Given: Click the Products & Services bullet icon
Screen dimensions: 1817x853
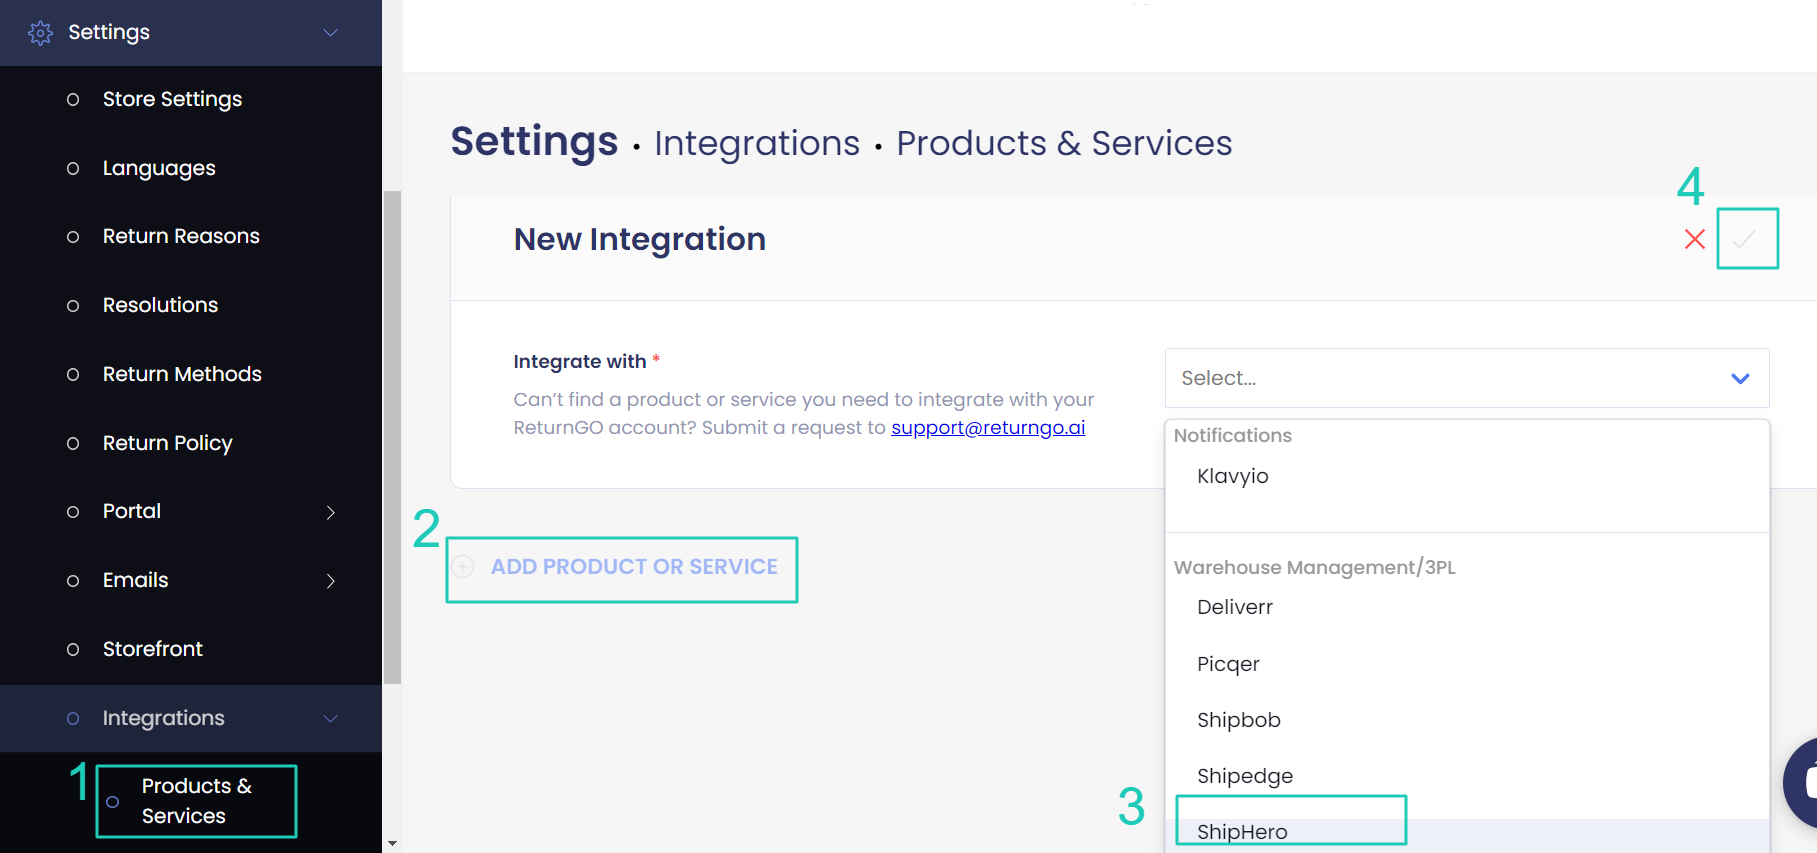Looking at the screenshot, I should click(113, 802).
